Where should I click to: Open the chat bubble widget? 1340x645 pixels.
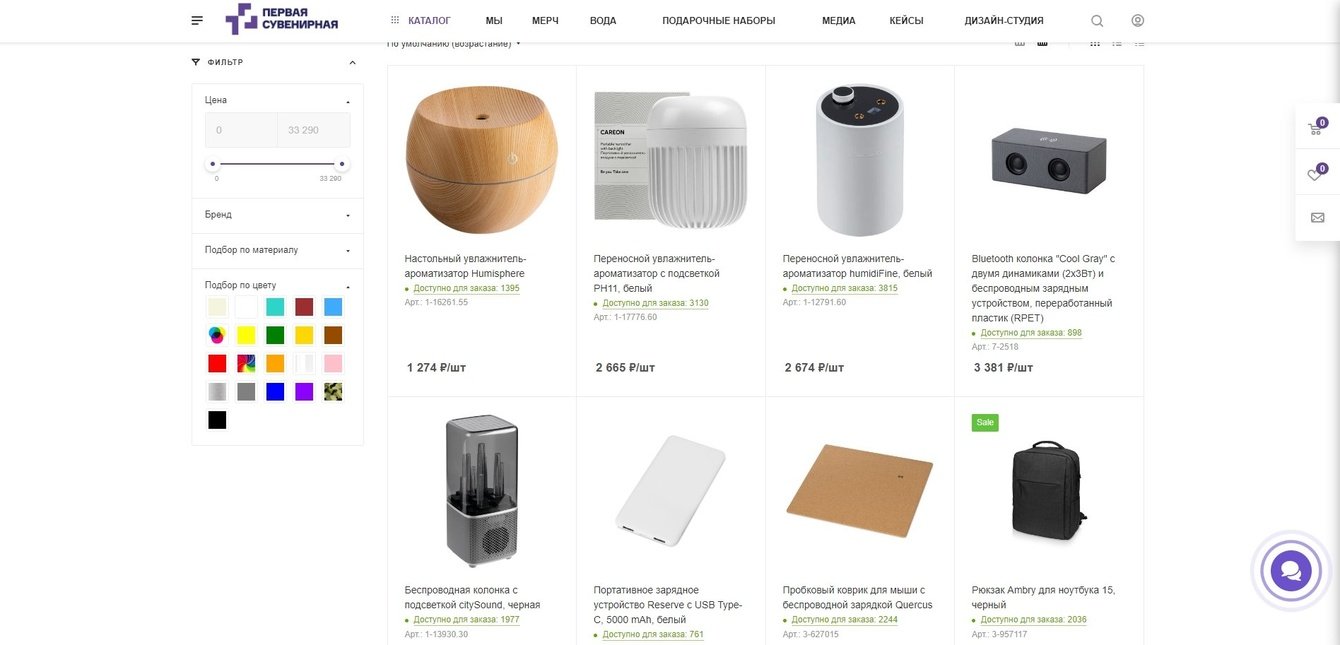pos(1290,571)
